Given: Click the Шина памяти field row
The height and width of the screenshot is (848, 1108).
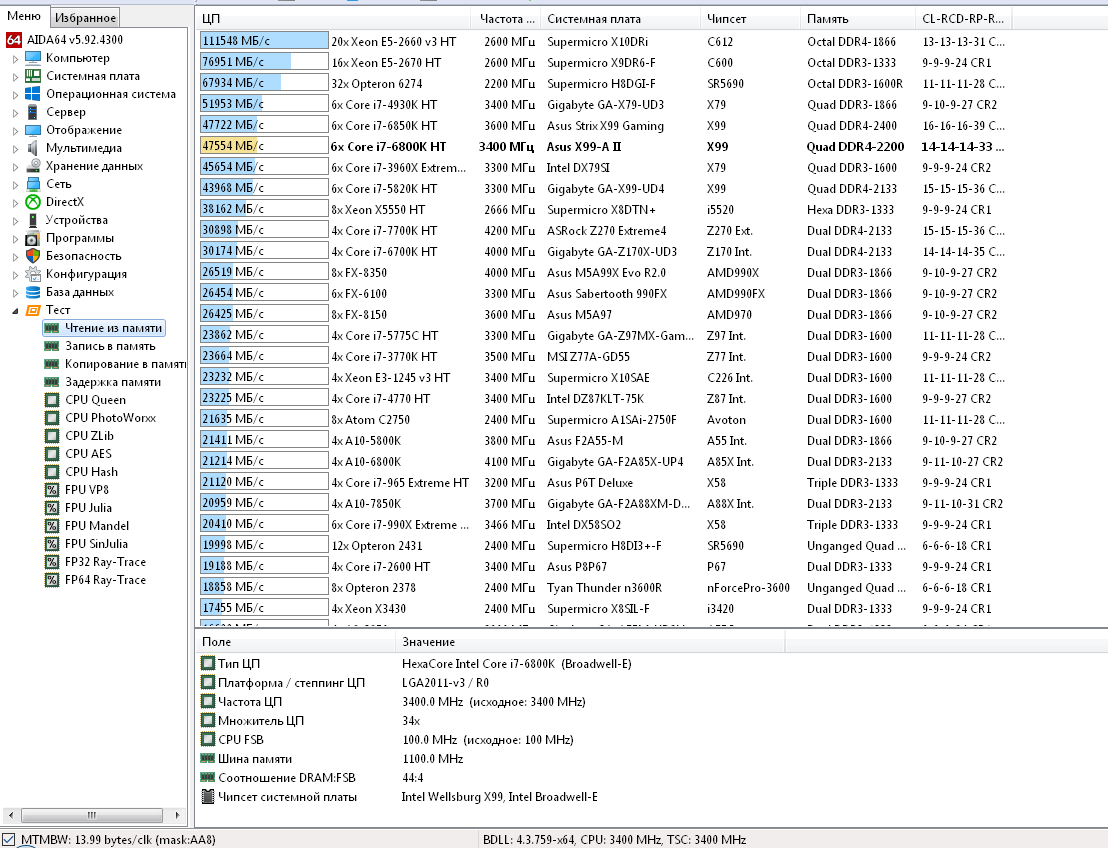Looking at the screenshot, I should click(x=492, y=759).
